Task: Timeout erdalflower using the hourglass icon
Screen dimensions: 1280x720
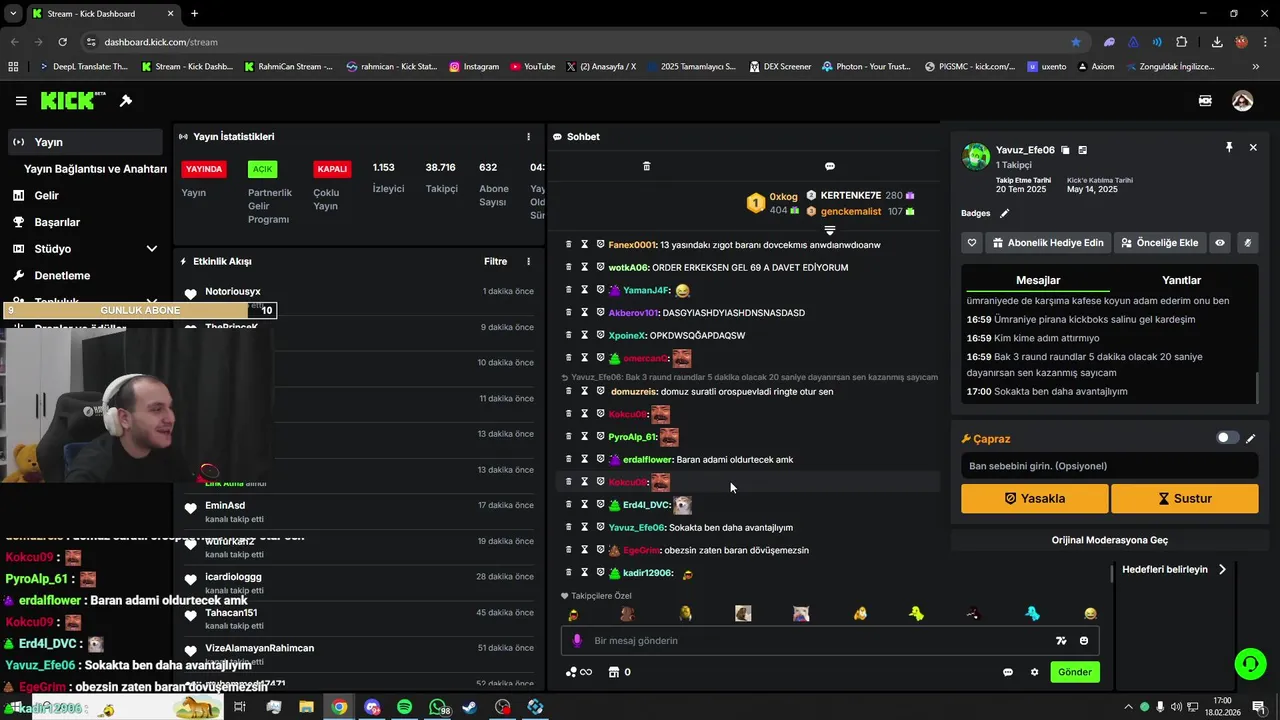Action: pyautogui.click(x=585, y=459)
